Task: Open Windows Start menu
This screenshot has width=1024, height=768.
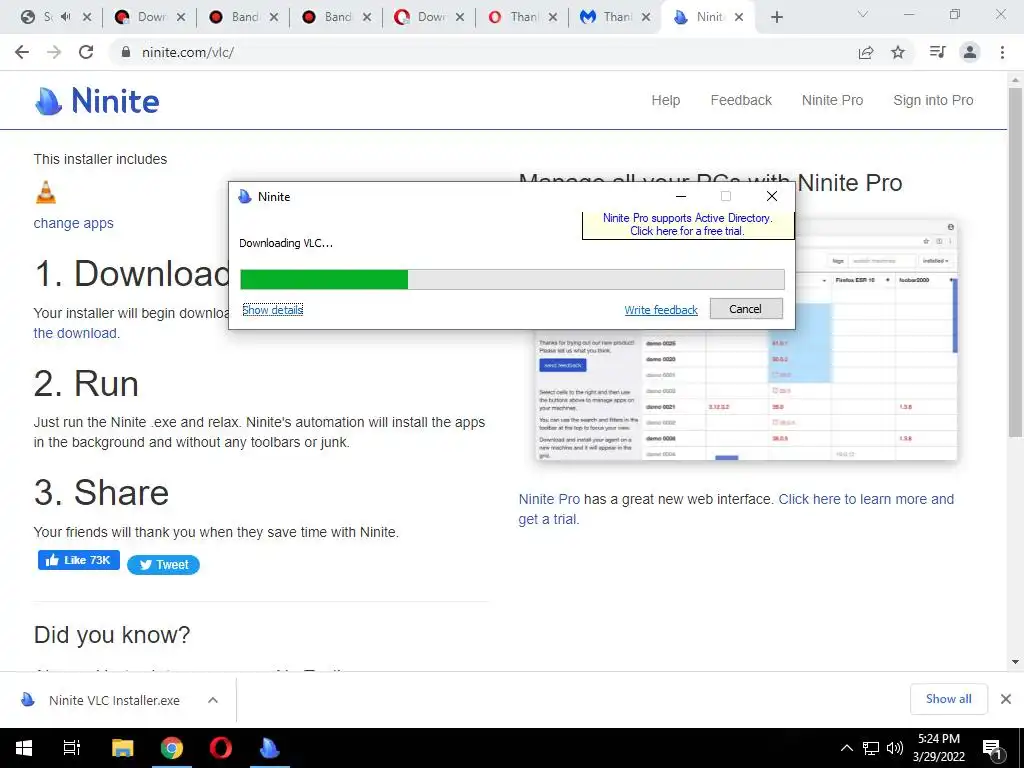Action: point(24,748)
